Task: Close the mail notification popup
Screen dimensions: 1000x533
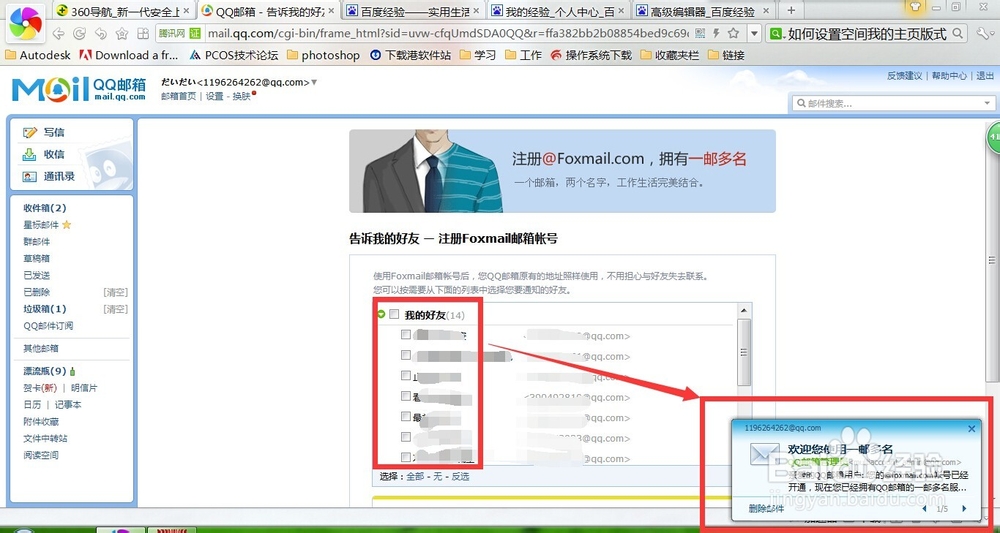Action: [x=971, y=428]
